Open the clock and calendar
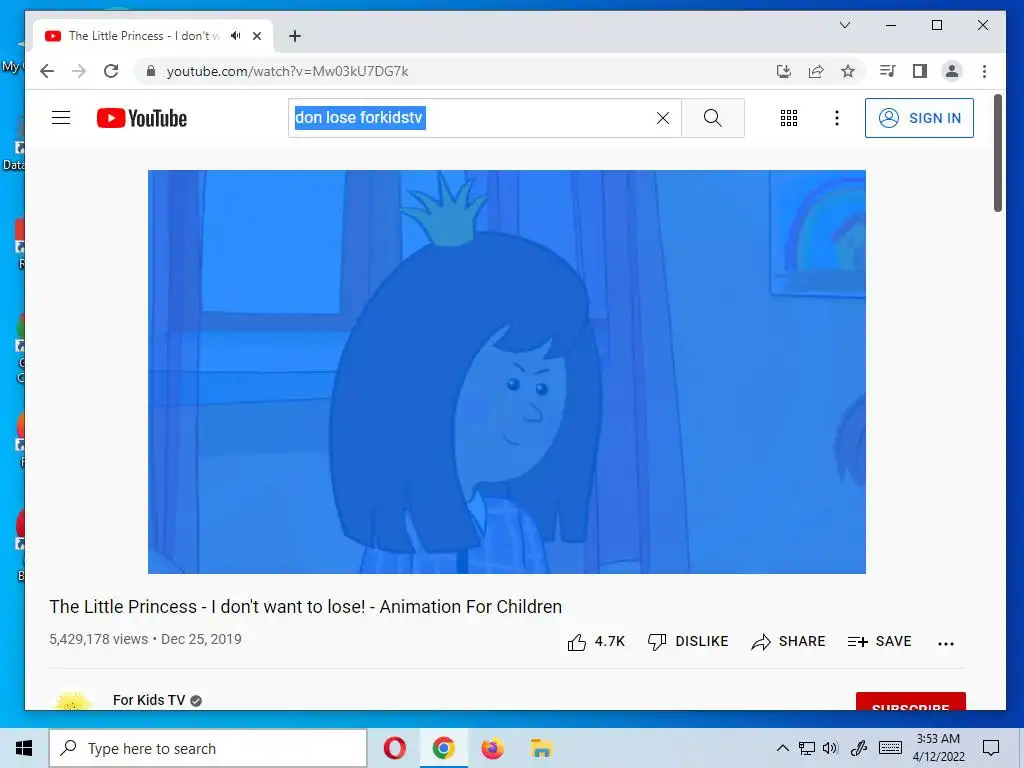 (938, 748)
